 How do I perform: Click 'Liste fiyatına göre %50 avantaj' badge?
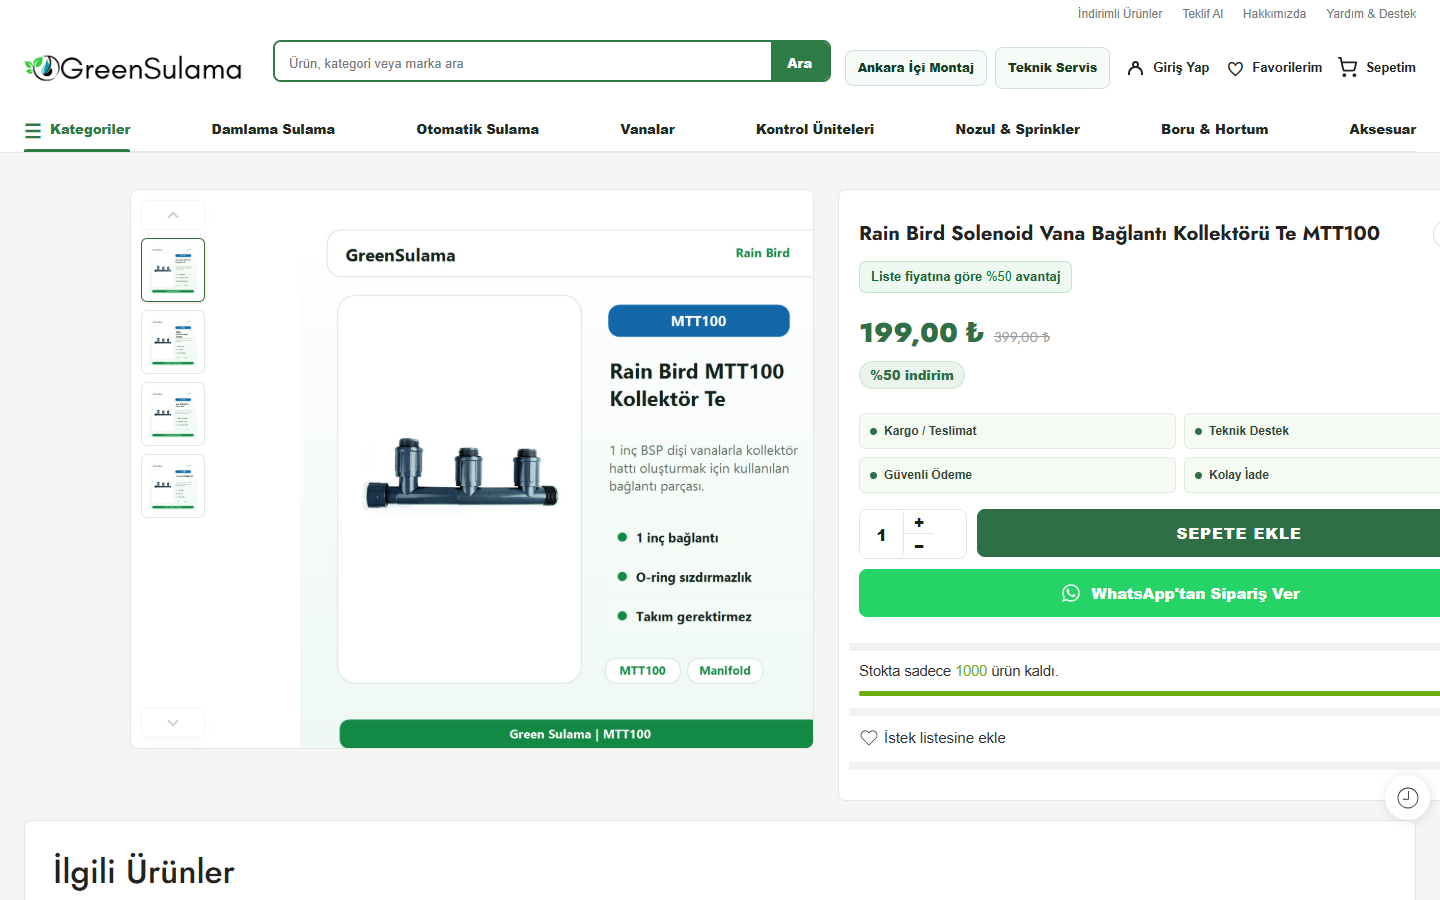(965, 277)
